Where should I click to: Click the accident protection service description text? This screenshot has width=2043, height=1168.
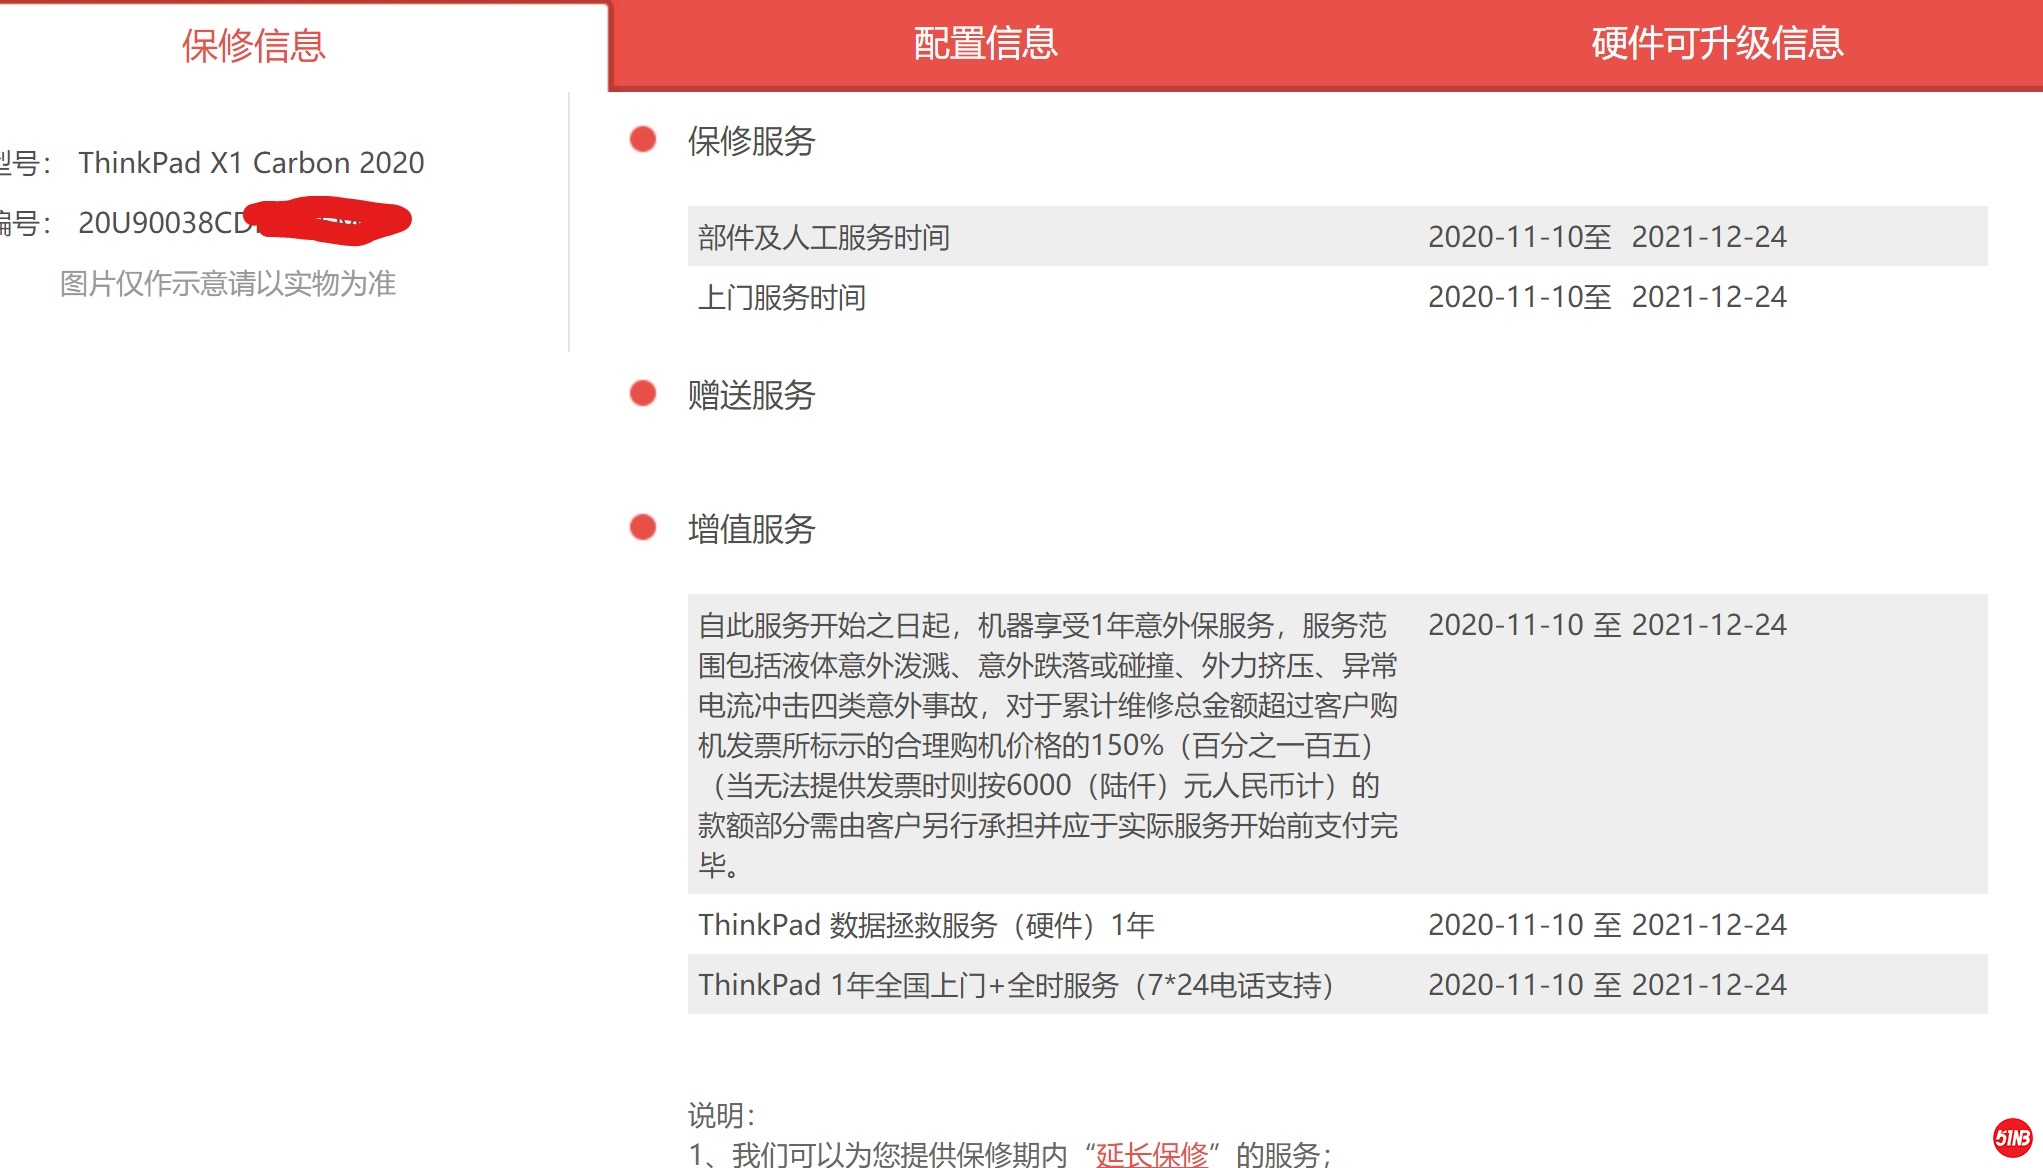1046,744
